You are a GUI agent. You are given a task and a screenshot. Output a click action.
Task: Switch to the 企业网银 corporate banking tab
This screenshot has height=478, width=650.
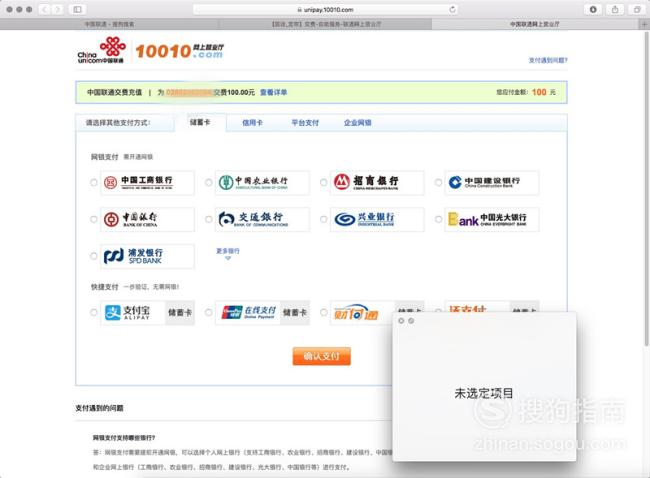358,123
